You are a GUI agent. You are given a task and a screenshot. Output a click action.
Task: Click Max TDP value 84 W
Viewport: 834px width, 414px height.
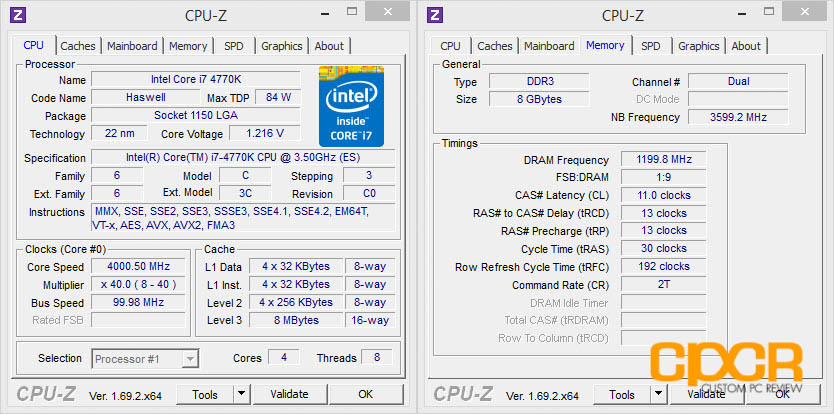(x=278, y=97)
